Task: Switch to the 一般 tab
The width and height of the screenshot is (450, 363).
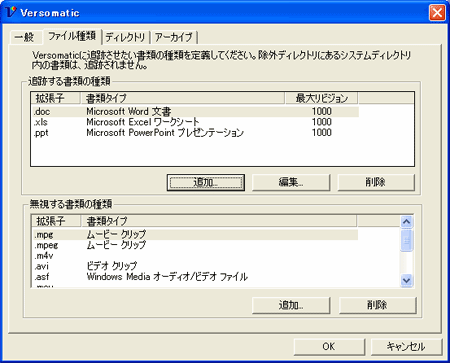Action: (25, 37)
